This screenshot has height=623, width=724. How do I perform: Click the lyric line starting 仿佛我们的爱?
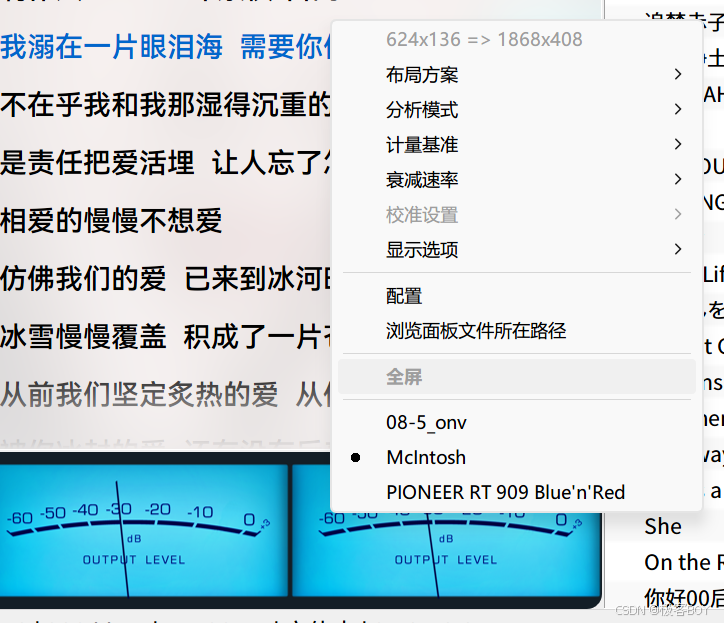tap(165, 278)
